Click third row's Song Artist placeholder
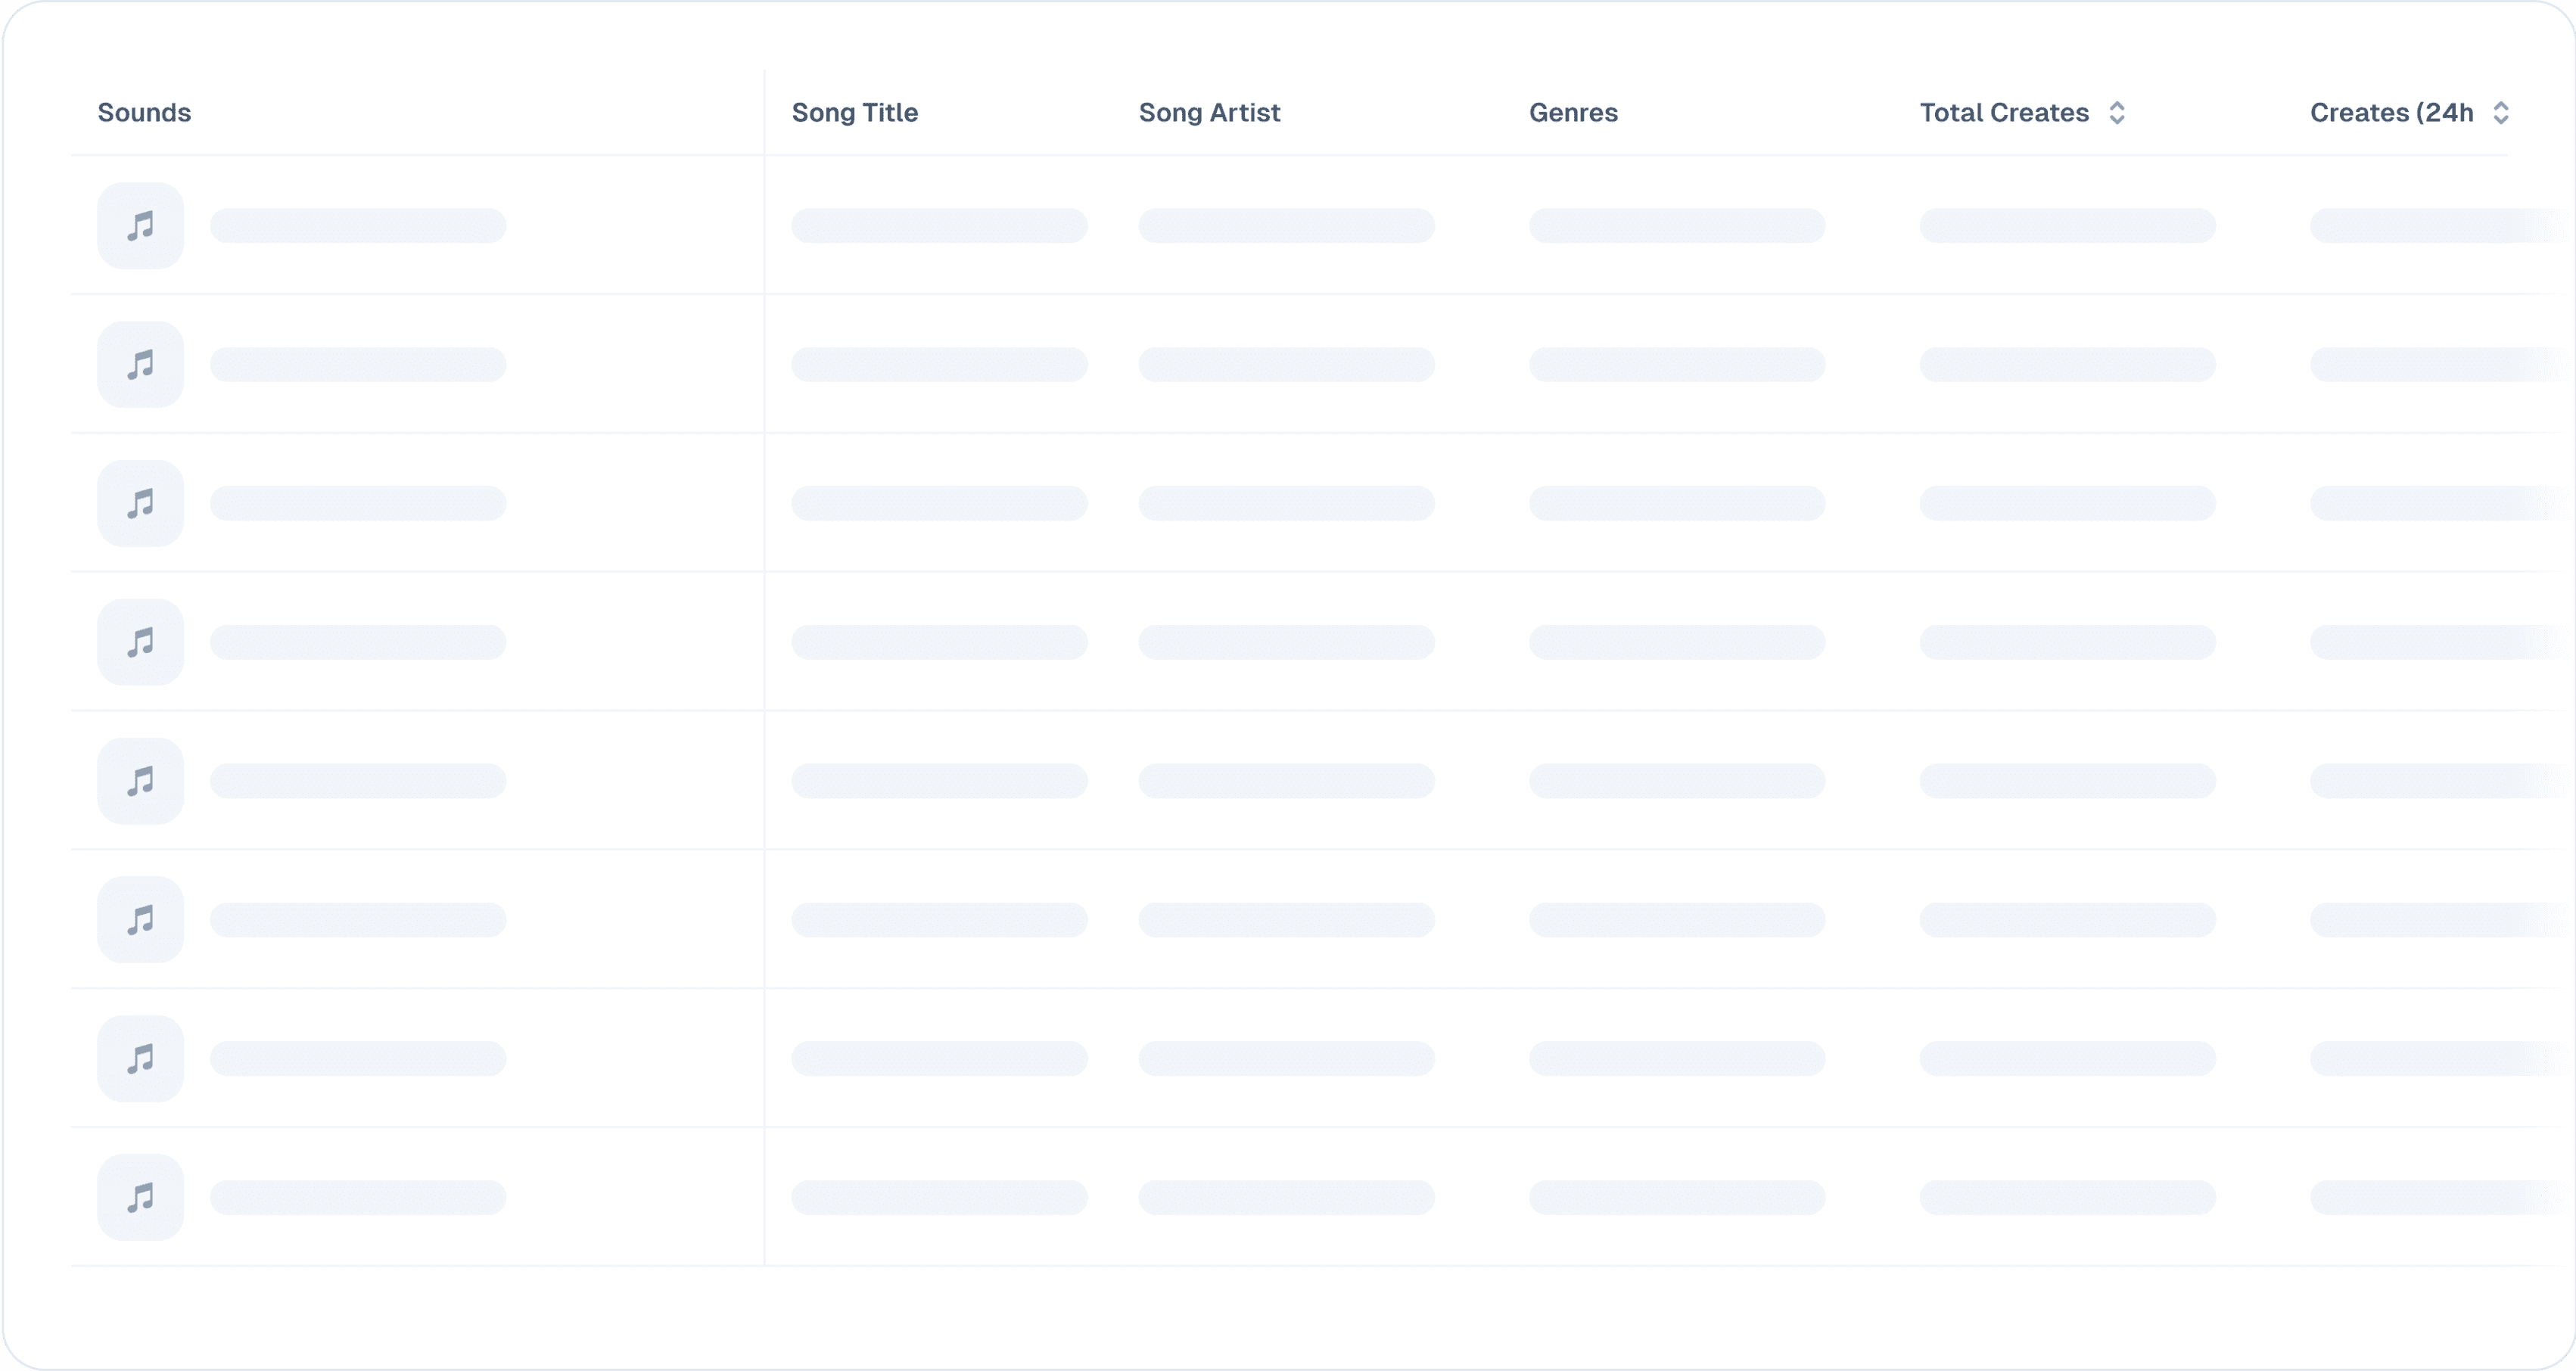The height and width of the screenshot is (1371, 2576). (x=1286, y=503)
